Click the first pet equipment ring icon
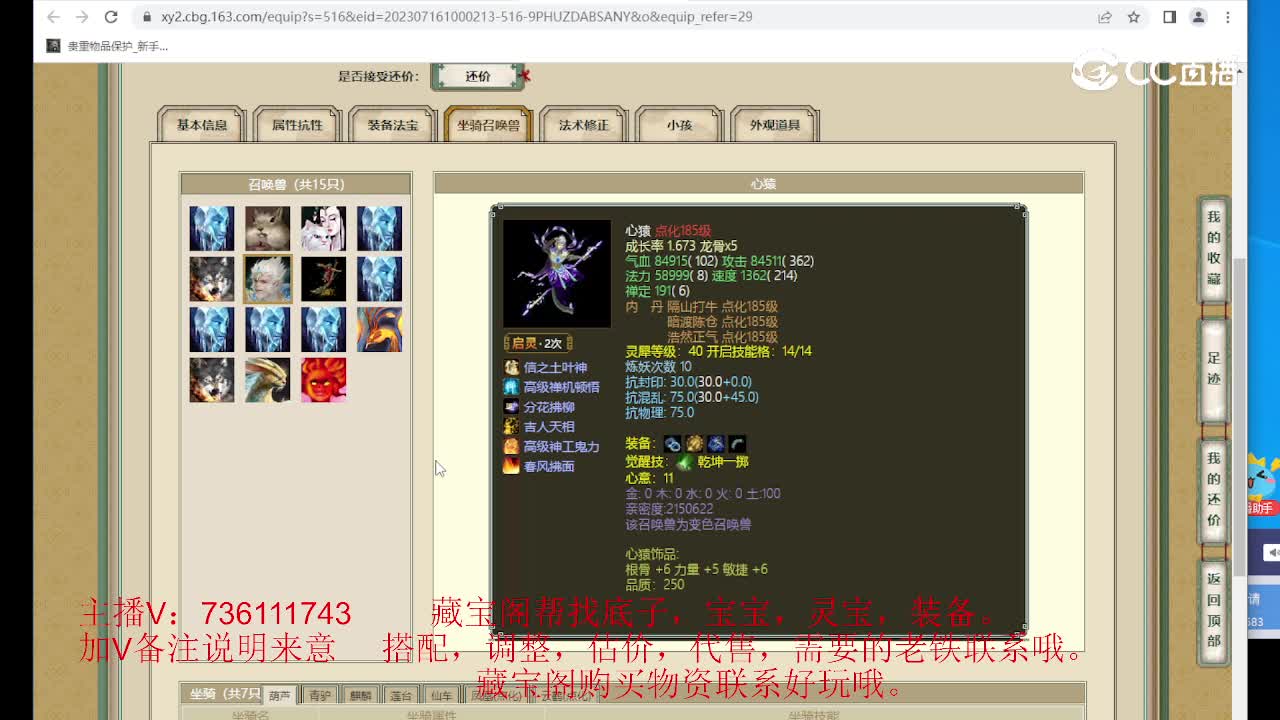1280x720 pixels. click(x=672, y=443)
